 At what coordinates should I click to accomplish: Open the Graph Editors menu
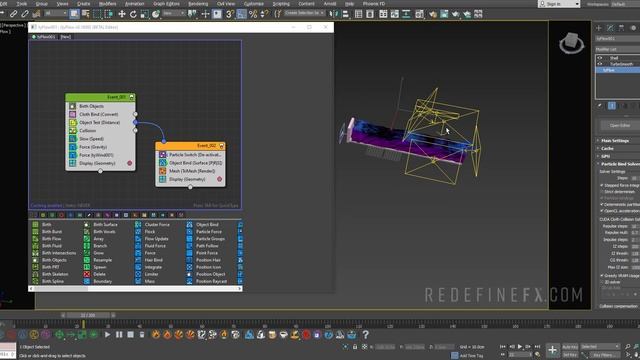(167, 4)
